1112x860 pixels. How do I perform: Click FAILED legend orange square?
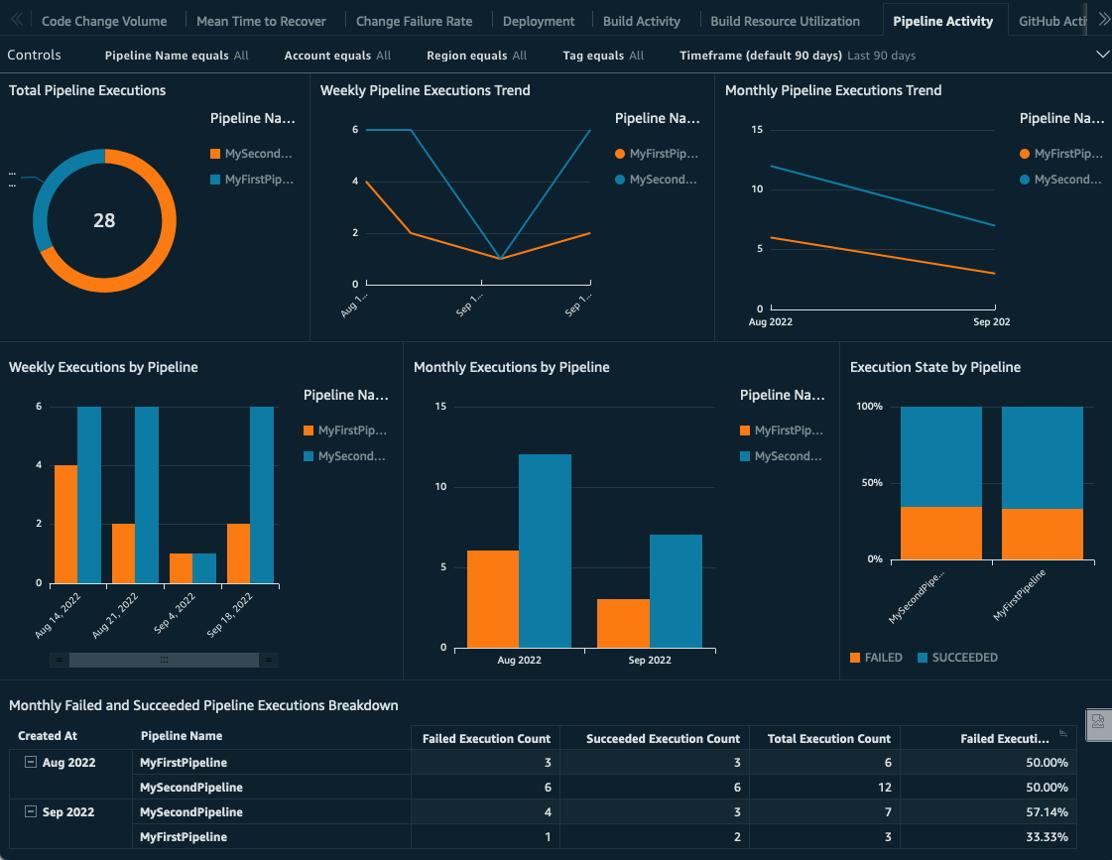point(855,658)
